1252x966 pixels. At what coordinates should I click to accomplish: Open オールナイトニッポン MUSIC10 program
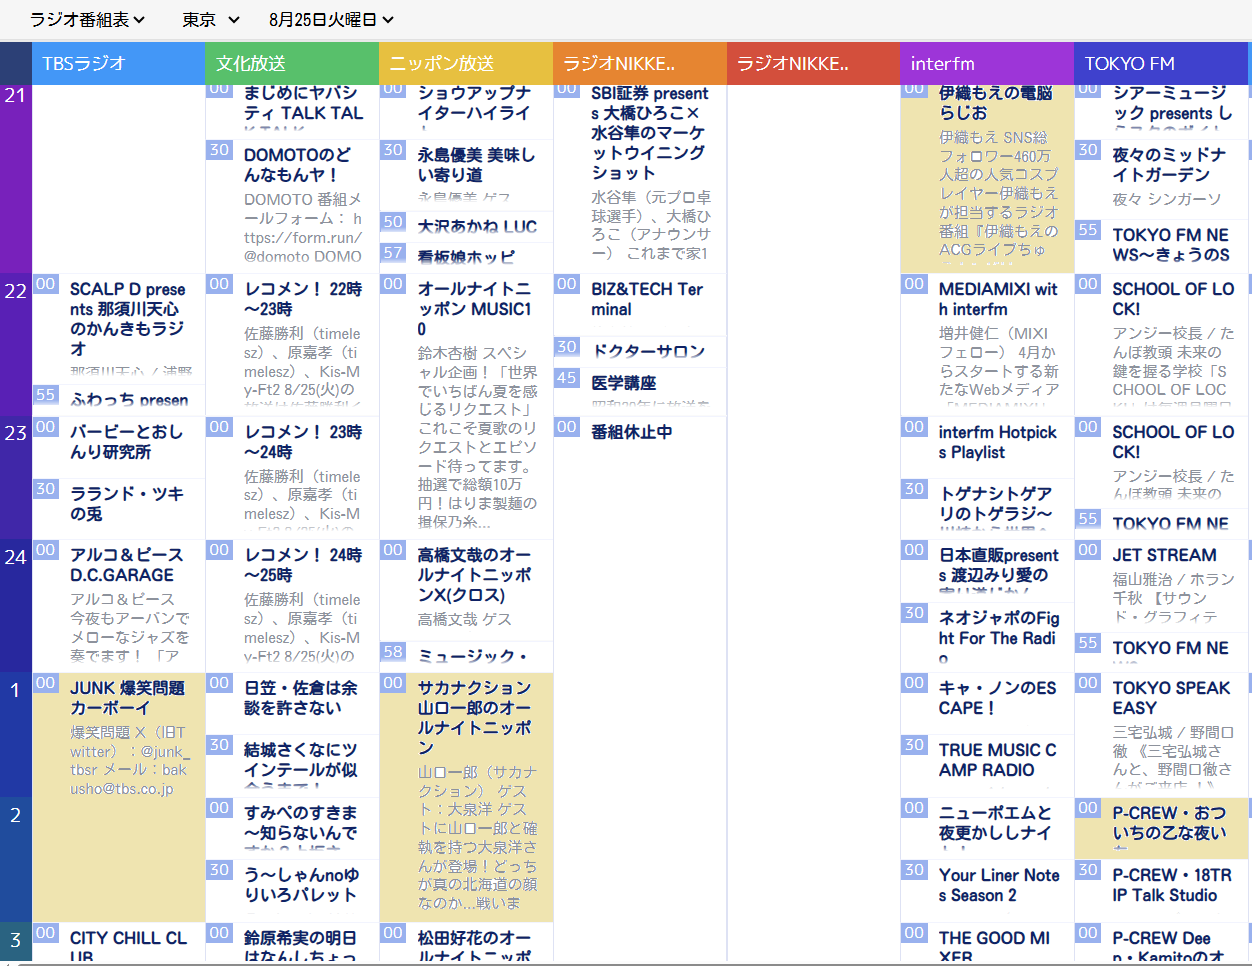466,406
